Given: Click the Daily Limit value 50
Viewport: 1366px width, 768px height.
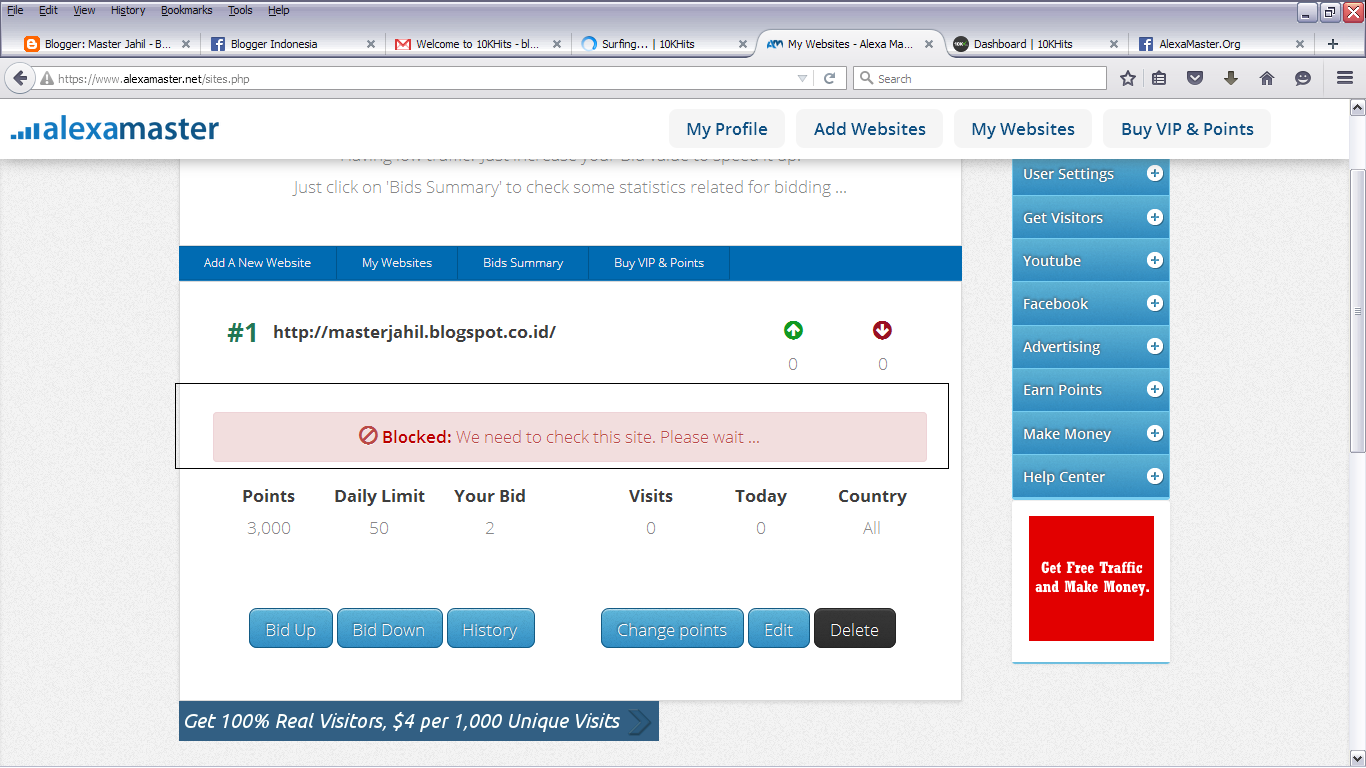Looking at the screenshot, I should 379,528.
